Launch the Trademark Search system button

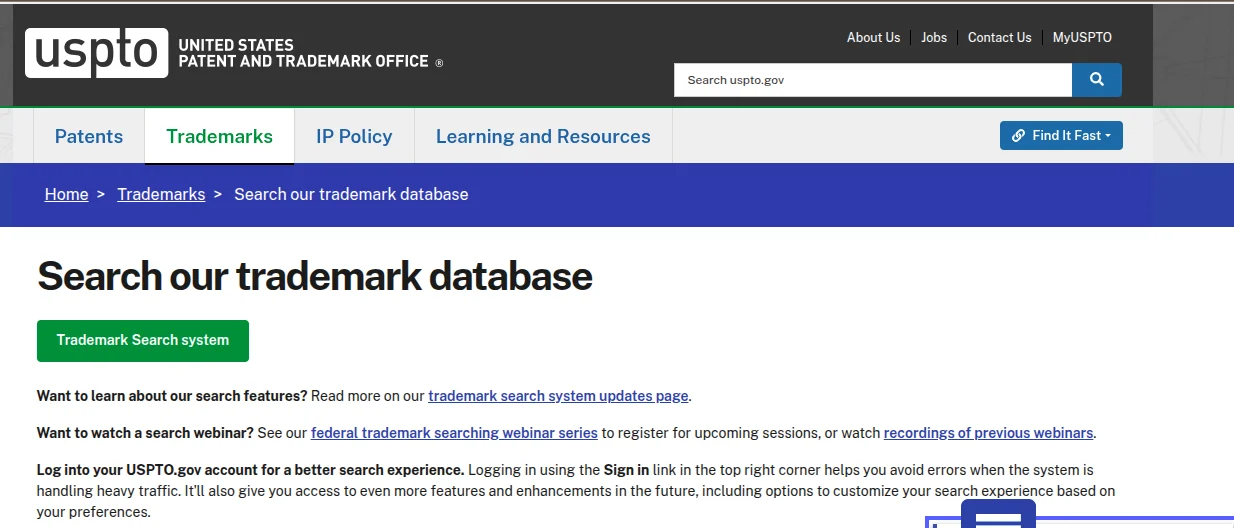tap(143, 341)
